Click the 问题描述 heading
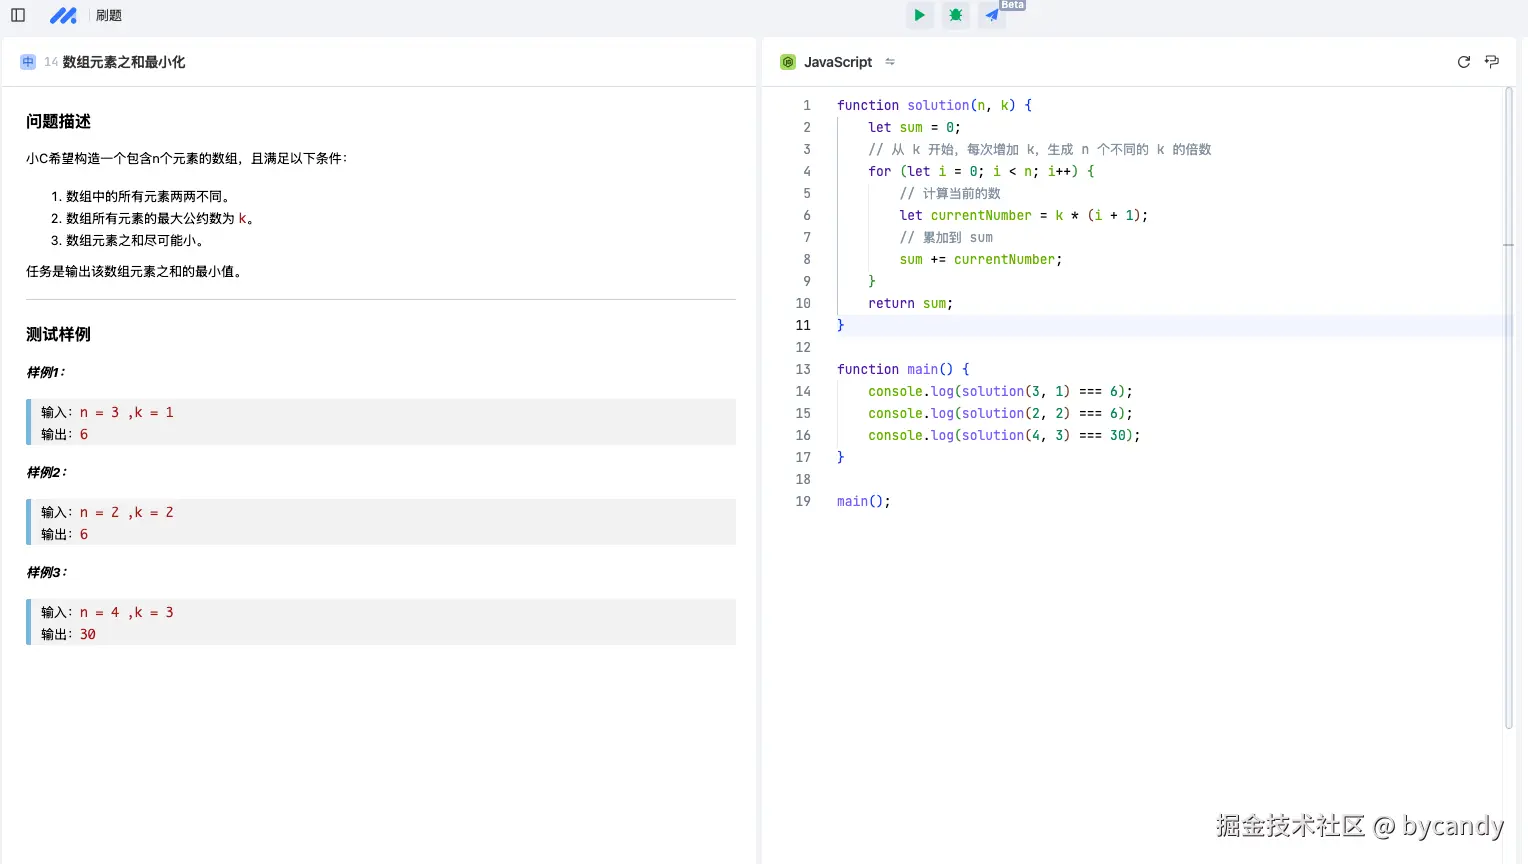1528x864 pixels. (x=58, y=121)
